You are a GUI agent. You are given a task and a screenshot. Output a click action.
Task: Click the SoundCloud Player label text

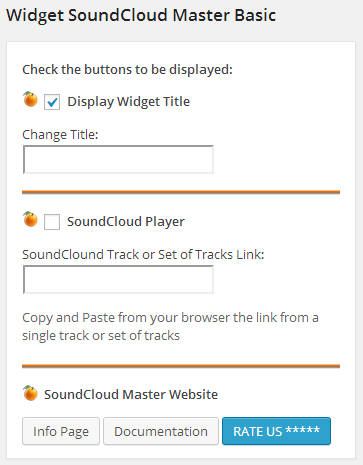pyautogui.click(x=126, y=222)
